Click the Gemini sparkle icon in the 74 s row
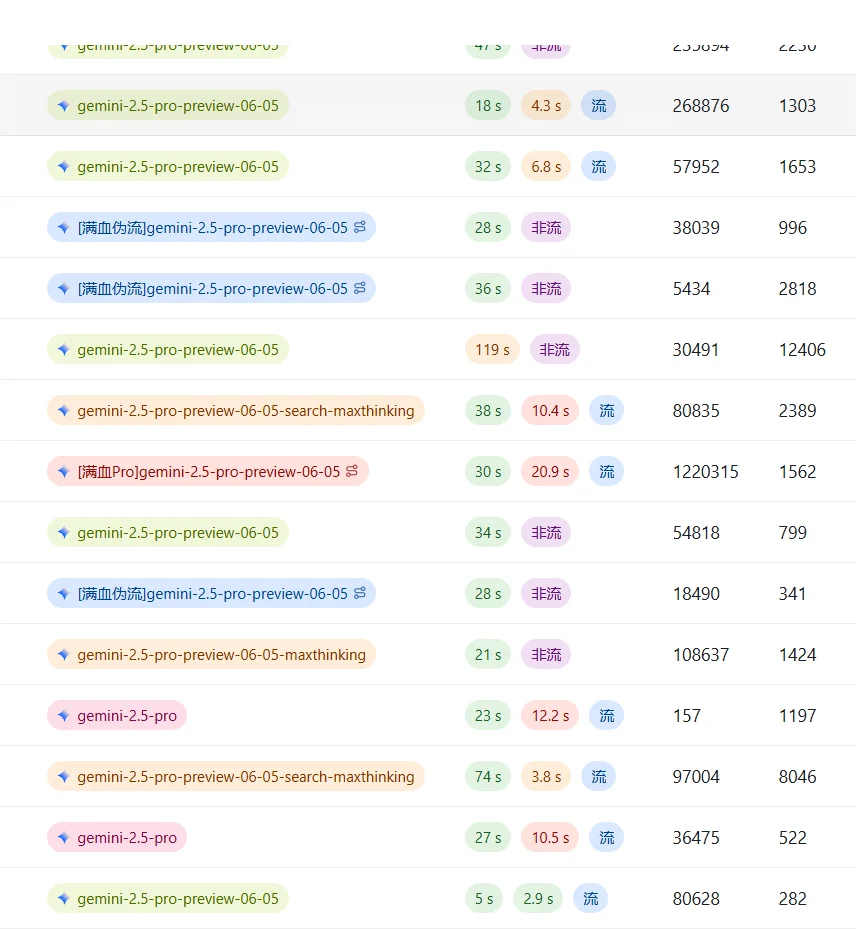Screen dimensions: 856x929 (64, 776)
